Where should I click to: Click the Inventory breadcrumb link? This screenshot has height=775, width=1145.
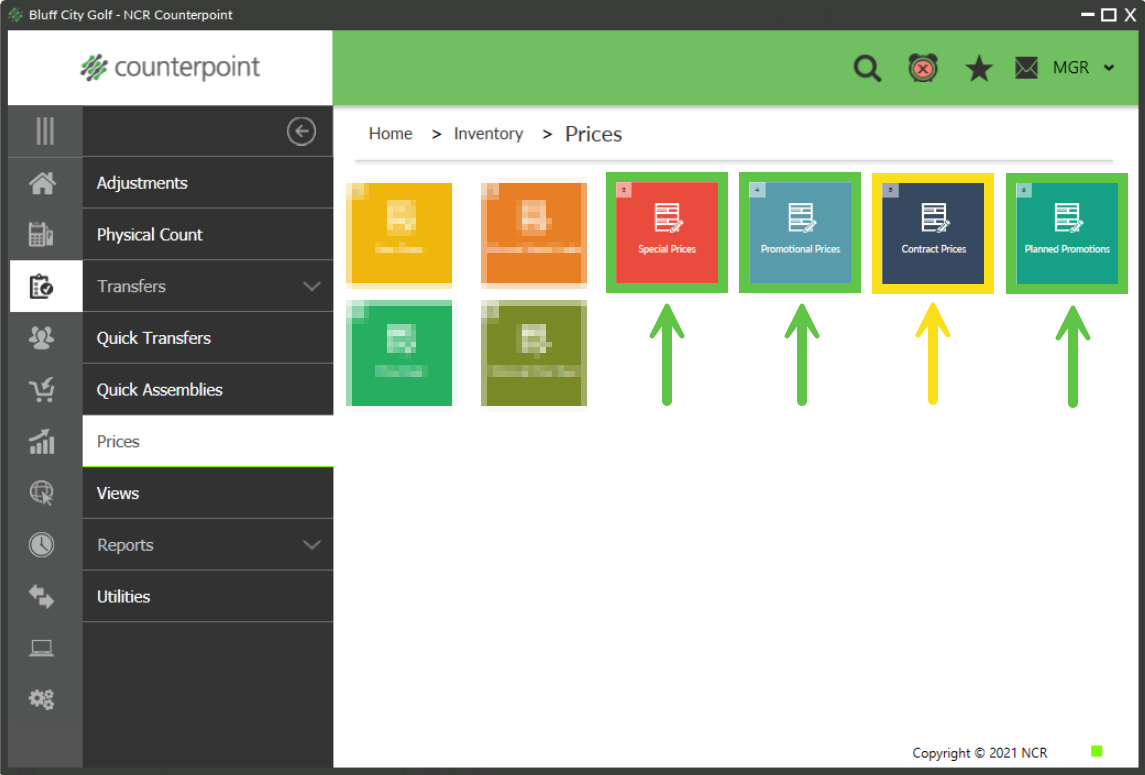(489, 134)
